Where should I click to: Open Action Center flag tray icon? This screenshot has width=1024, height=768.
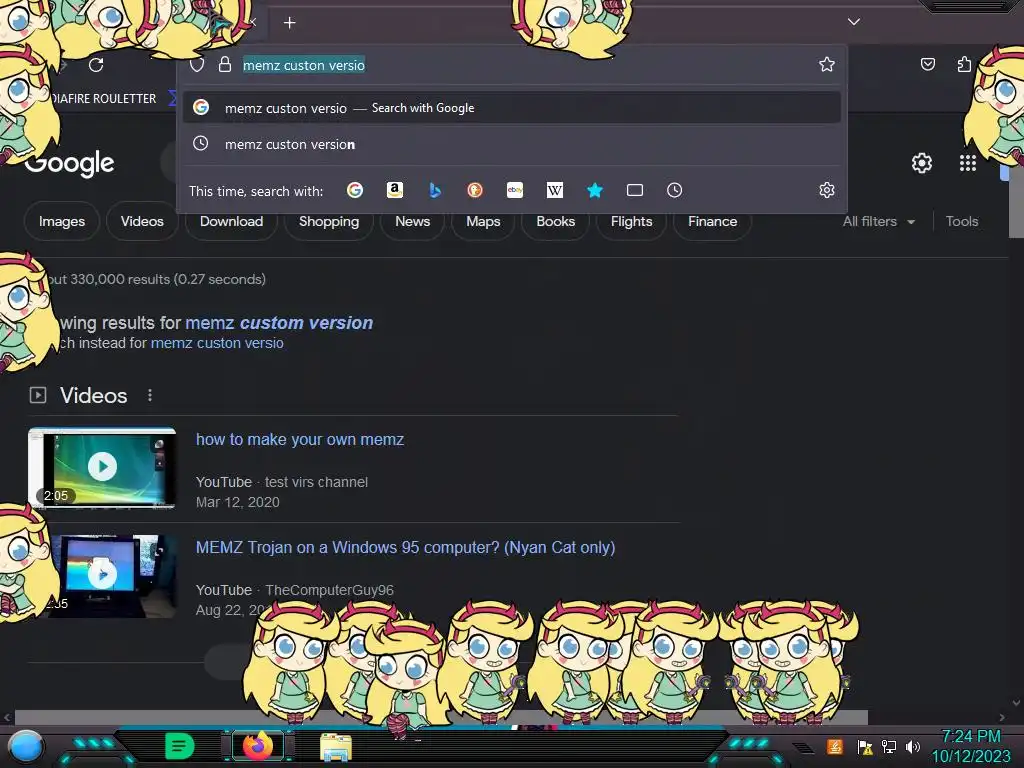click(x=865, y=747)
